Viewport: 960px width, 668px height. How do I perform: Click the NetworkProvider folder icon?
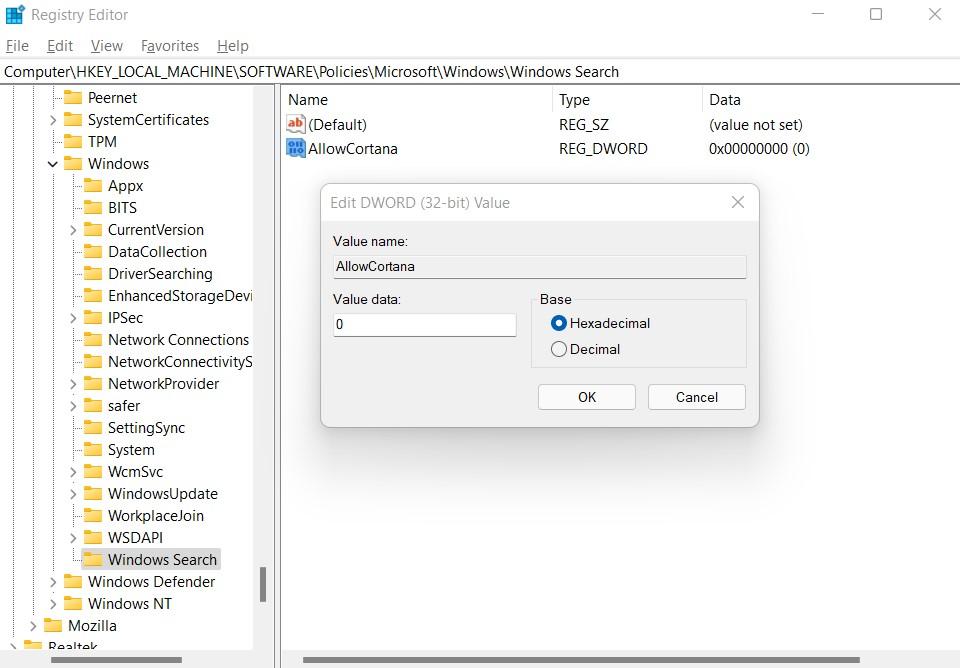pos(93,385)
